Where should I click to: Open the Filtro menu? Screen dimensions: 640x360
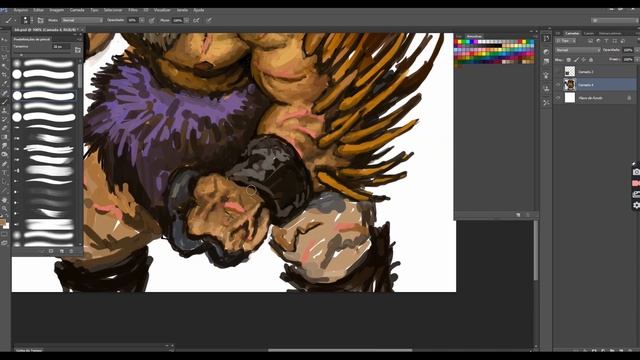click(x=133, y=10)
